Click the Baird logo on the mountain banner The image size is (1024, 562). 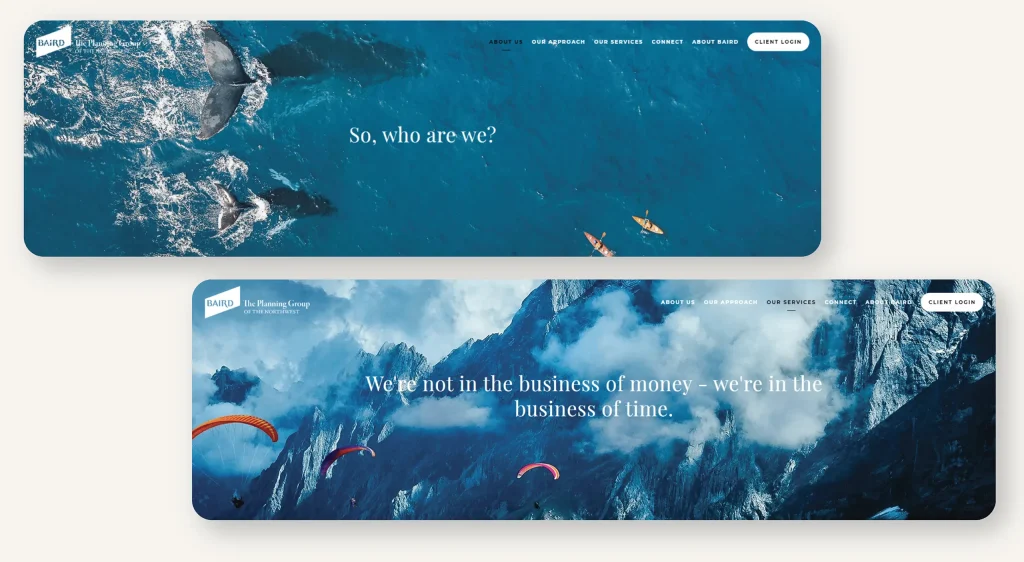tap(222, 302)
